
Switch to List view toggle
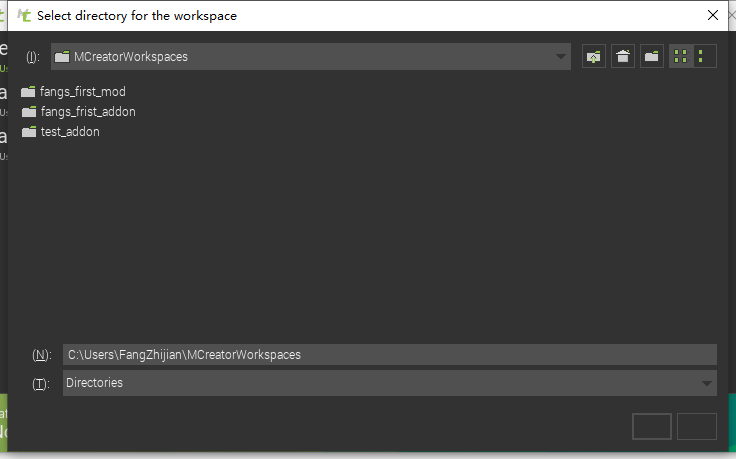tap(681, 57)
